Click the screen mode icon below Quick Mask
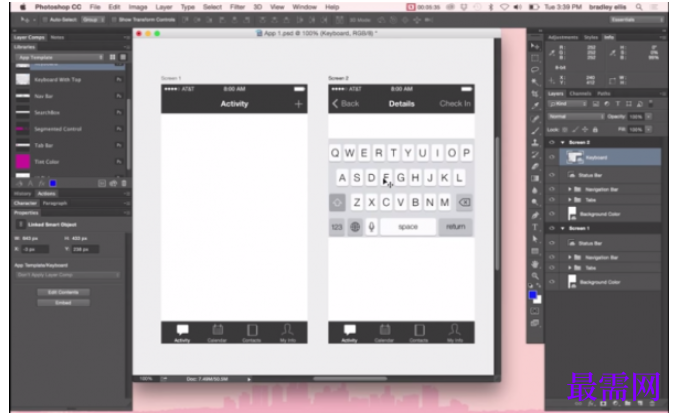This screenshot has height=418, width=679. coord(535,323)
